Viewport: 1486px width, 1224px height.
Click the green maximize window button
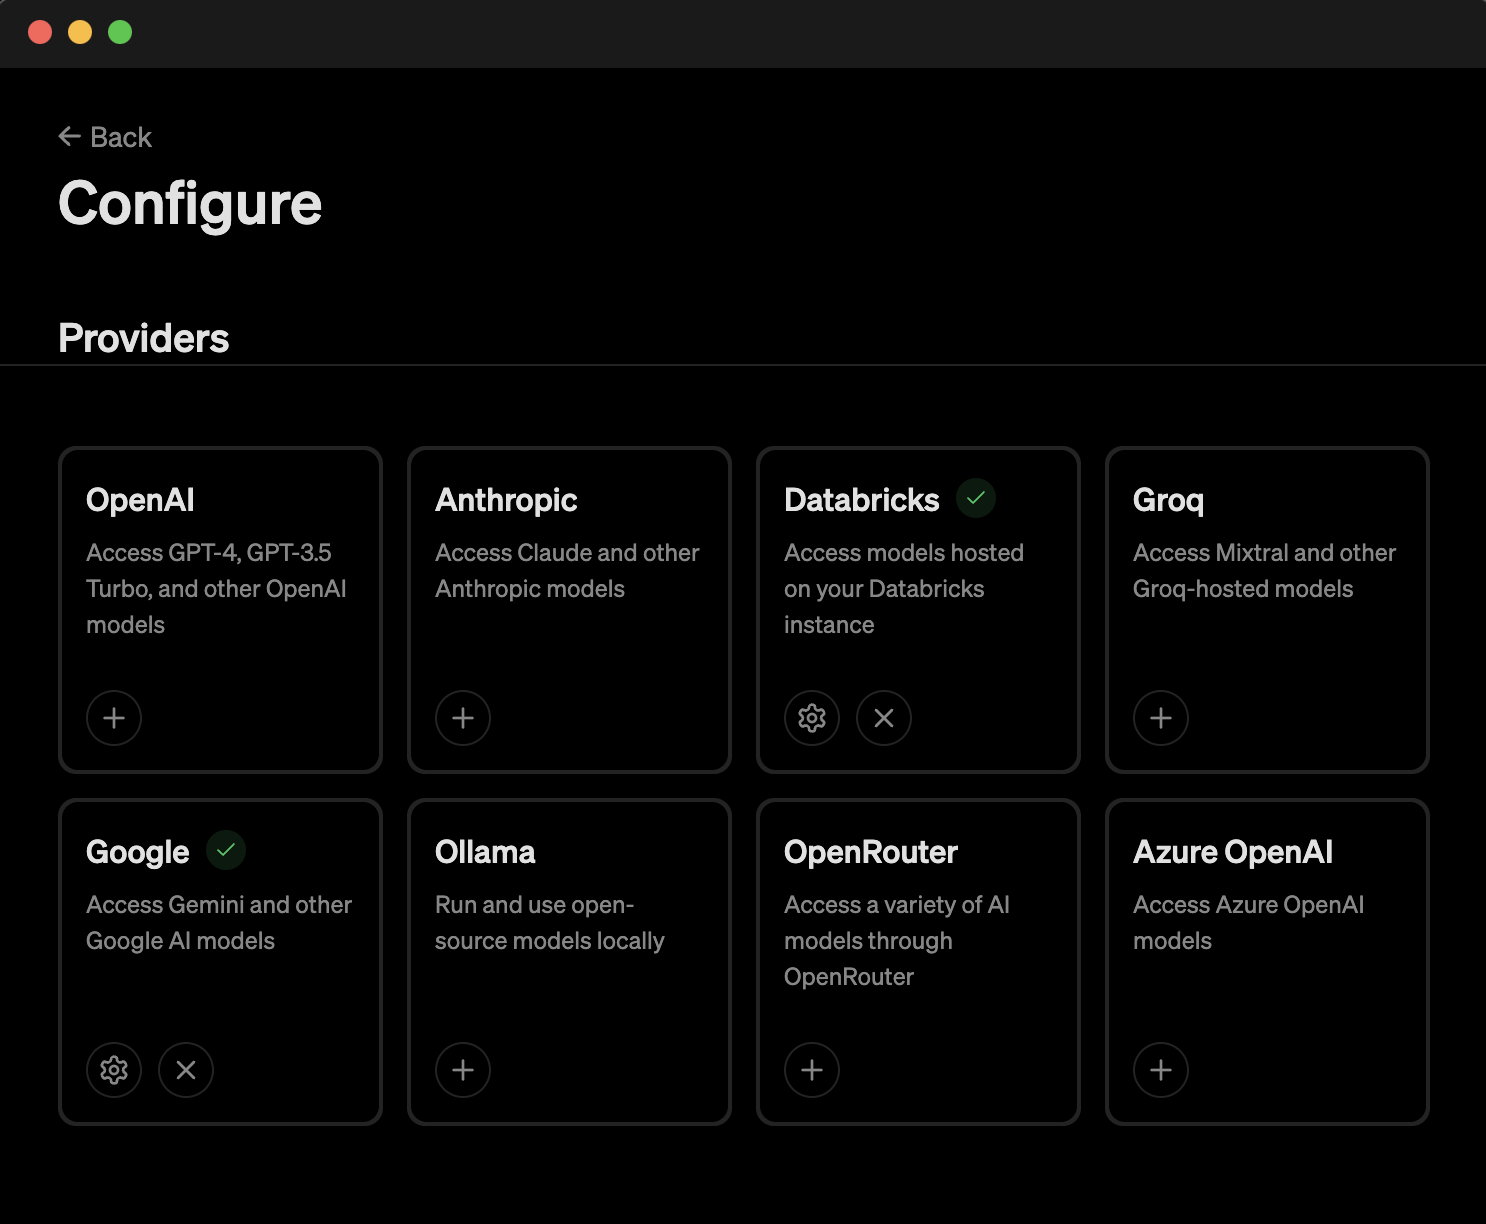click(x=120, y=32)
